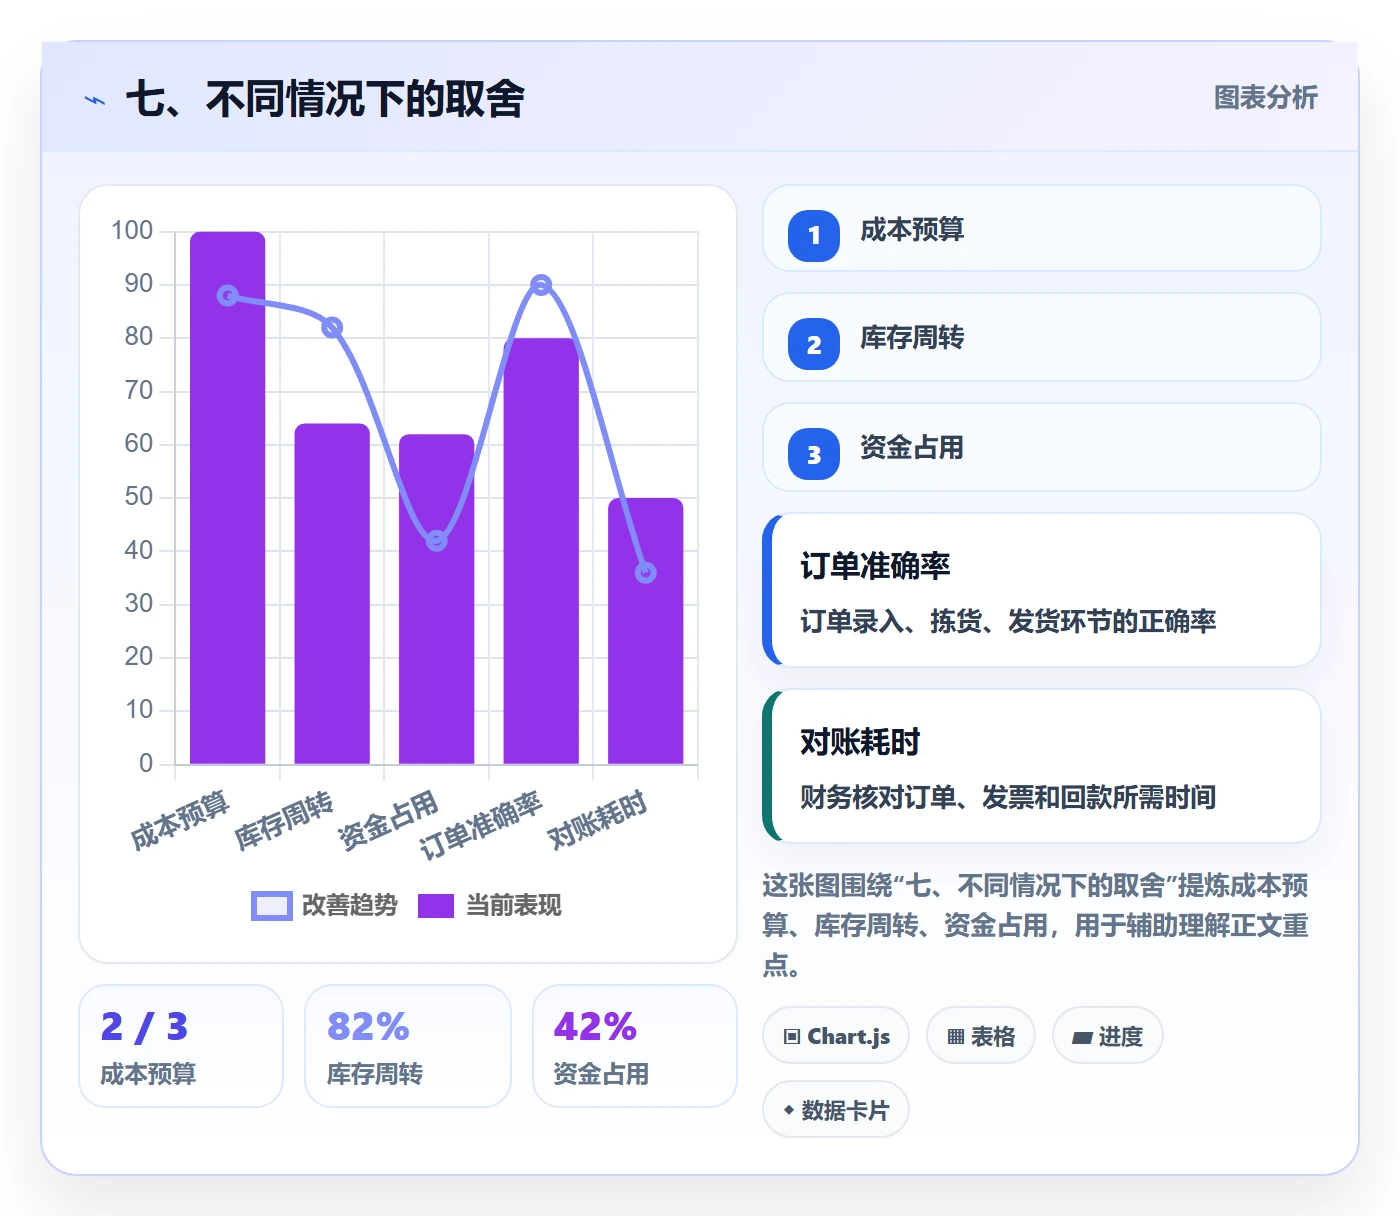Click the 库存周转 x-axis label
1400x1216 pixels.
point(284,820)
